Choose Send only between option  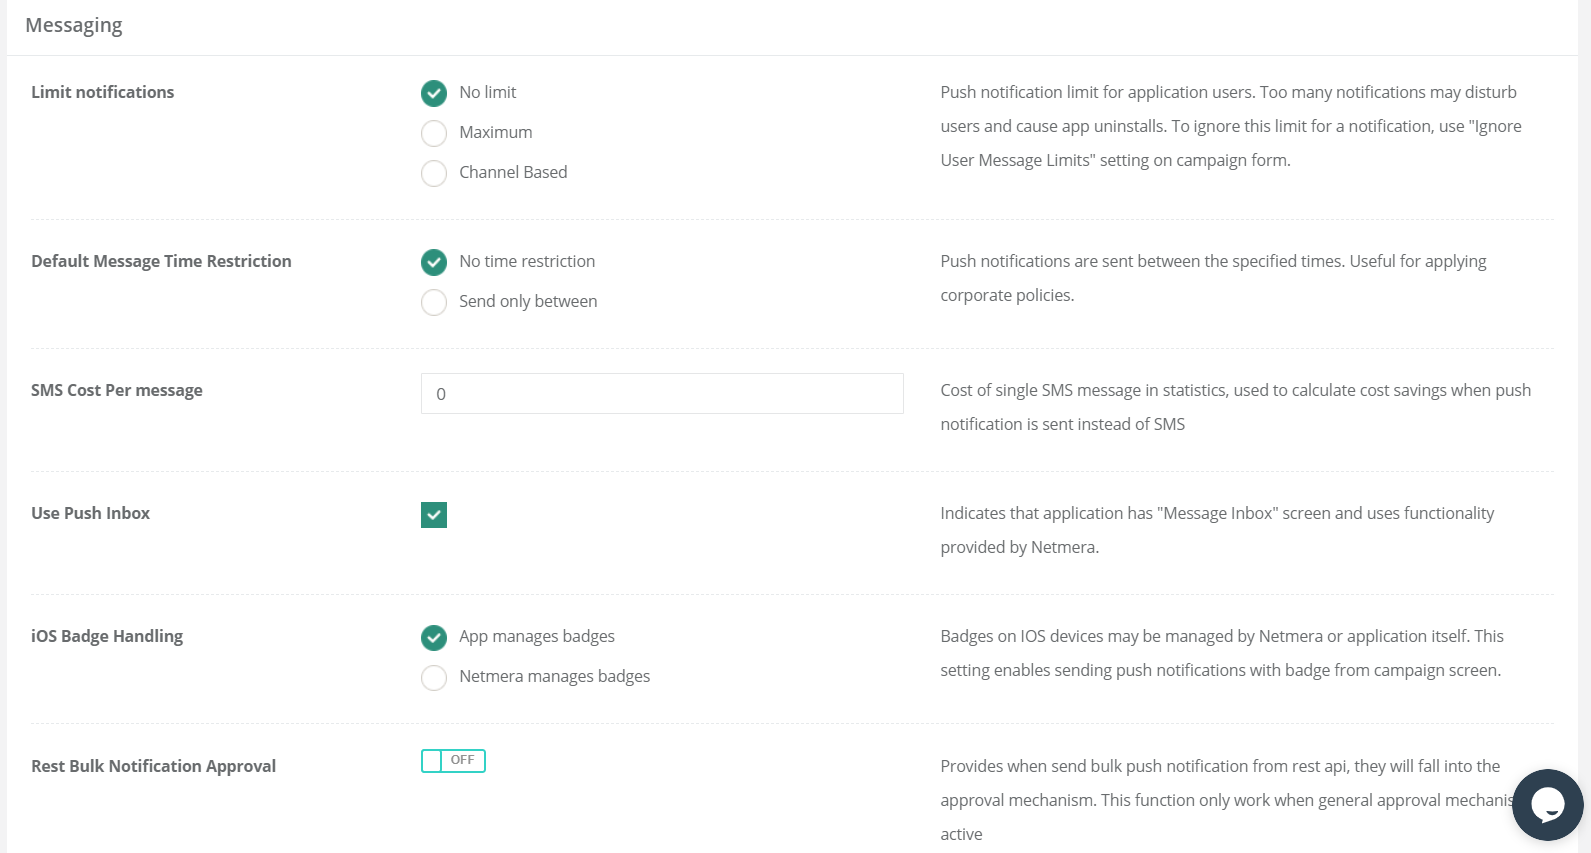pos(434,302)
